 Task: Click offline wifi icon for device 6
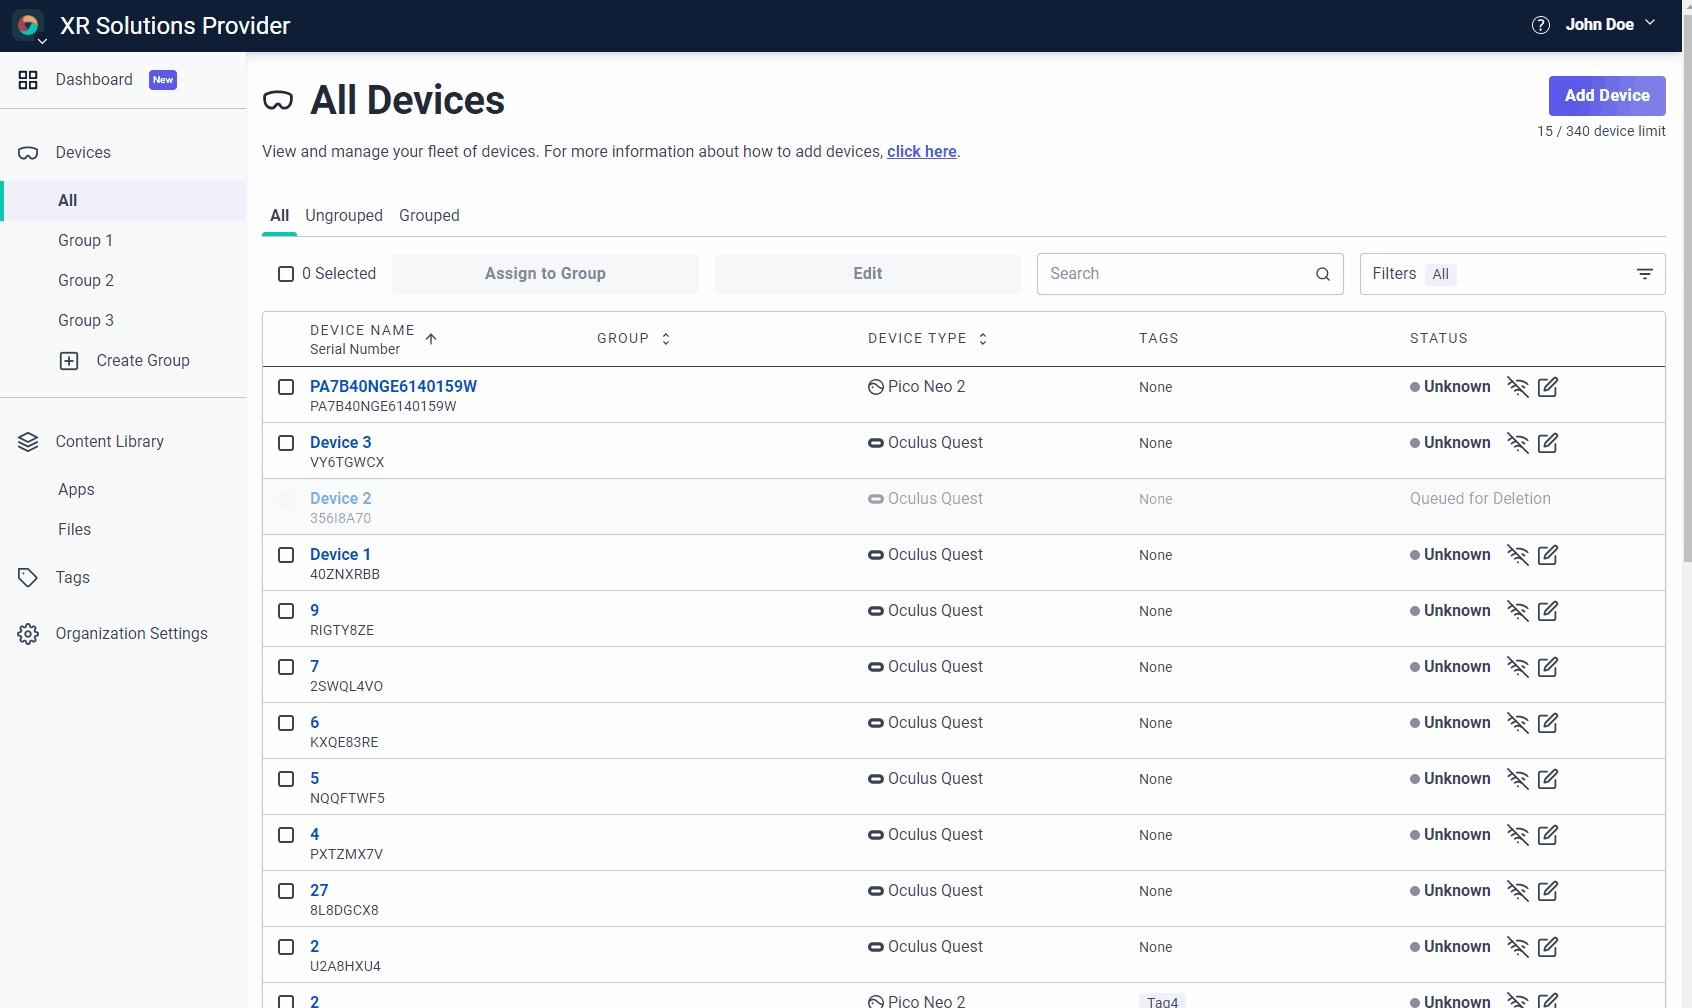tap(1518, 723)
